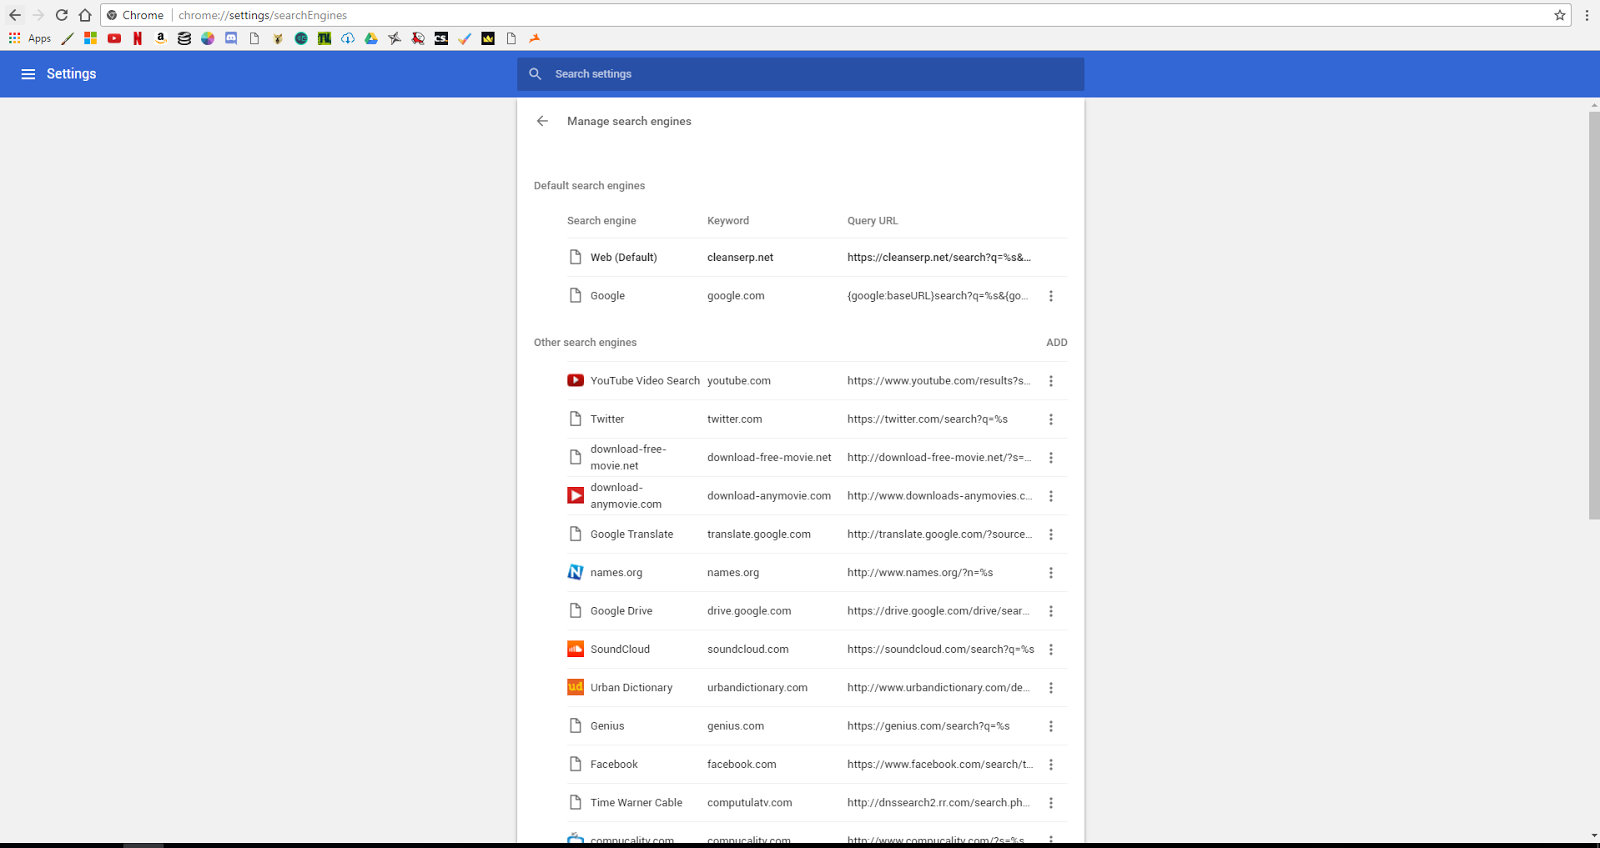Select the YouTube Video Search name
Viewport: 1600px width, 848px height.
(x=645, y=381)
